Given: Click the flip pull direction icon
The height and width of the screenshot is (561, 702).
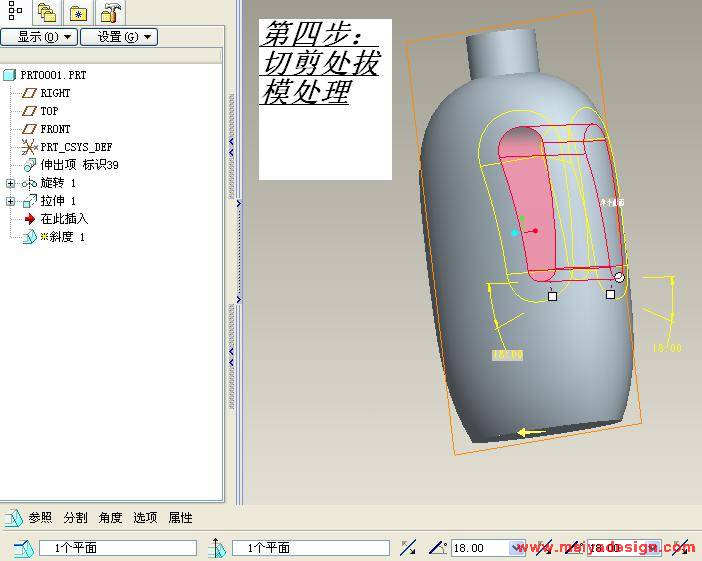Looking at the screenshot, I should click(x=407, y=548).
